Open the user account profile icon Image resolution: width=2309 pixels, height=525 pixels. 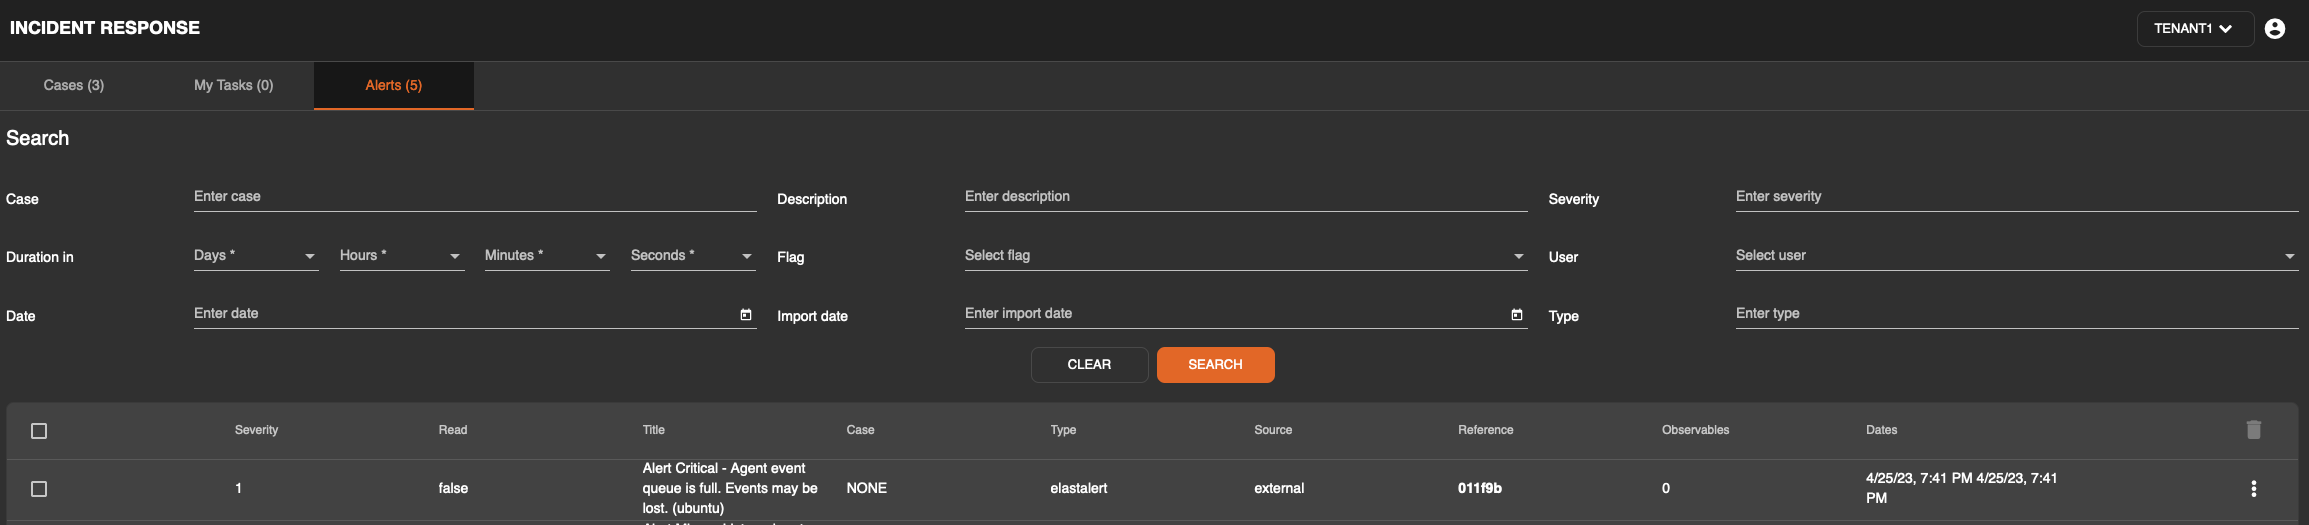point(2275,29)
